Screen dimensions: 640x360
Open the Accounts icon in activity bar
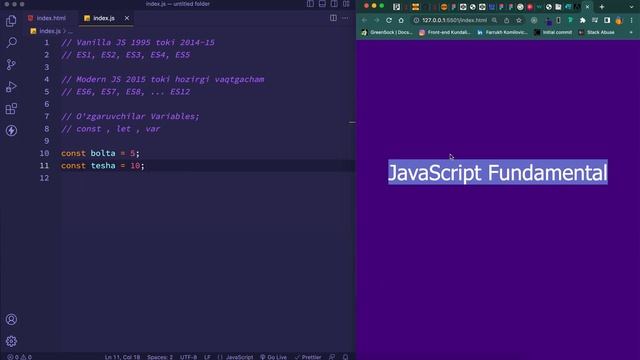coord(11,319)
